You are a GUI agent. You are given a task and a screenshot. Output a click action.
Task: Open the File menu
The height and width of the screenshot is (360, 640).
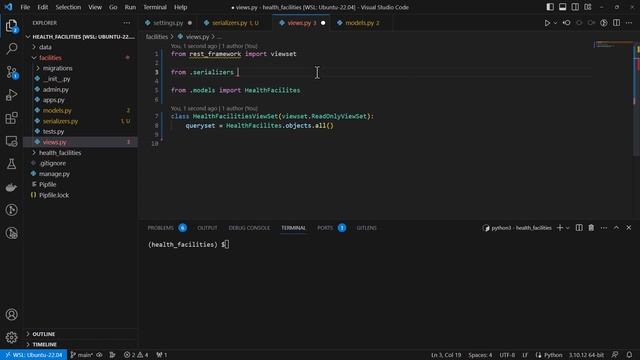[x=25, y=7]
